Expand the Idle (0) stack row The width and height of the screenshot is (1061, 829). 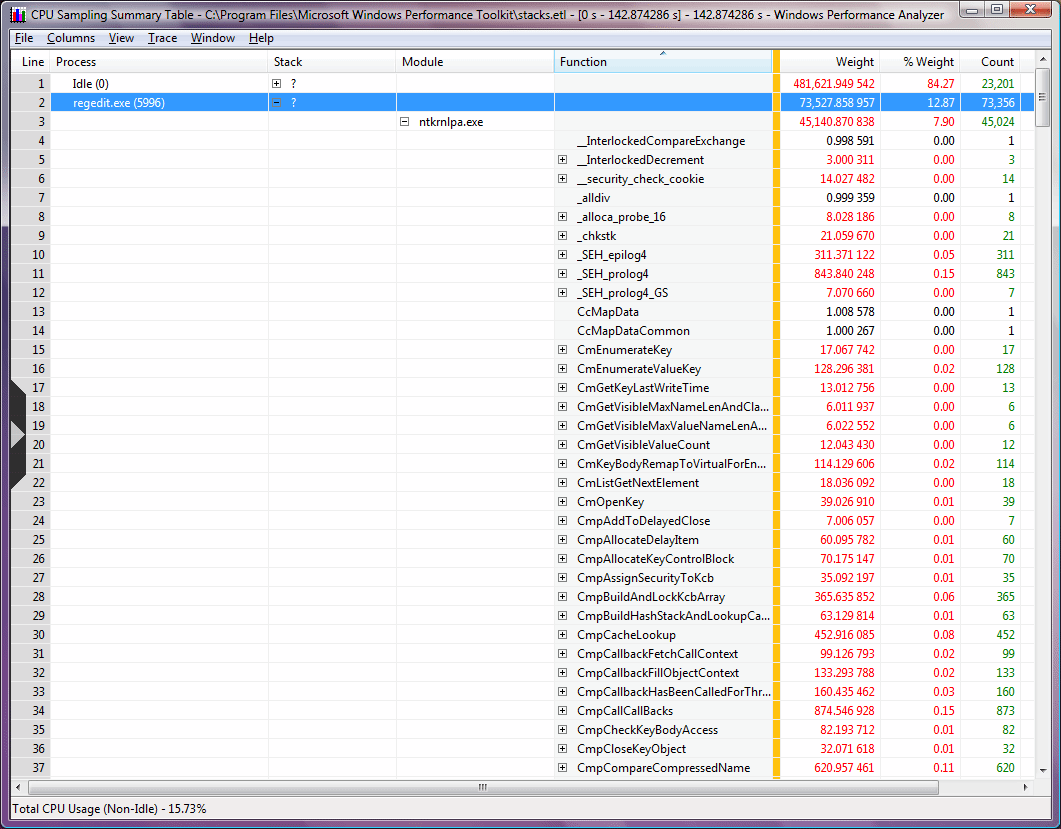(277, 83)
